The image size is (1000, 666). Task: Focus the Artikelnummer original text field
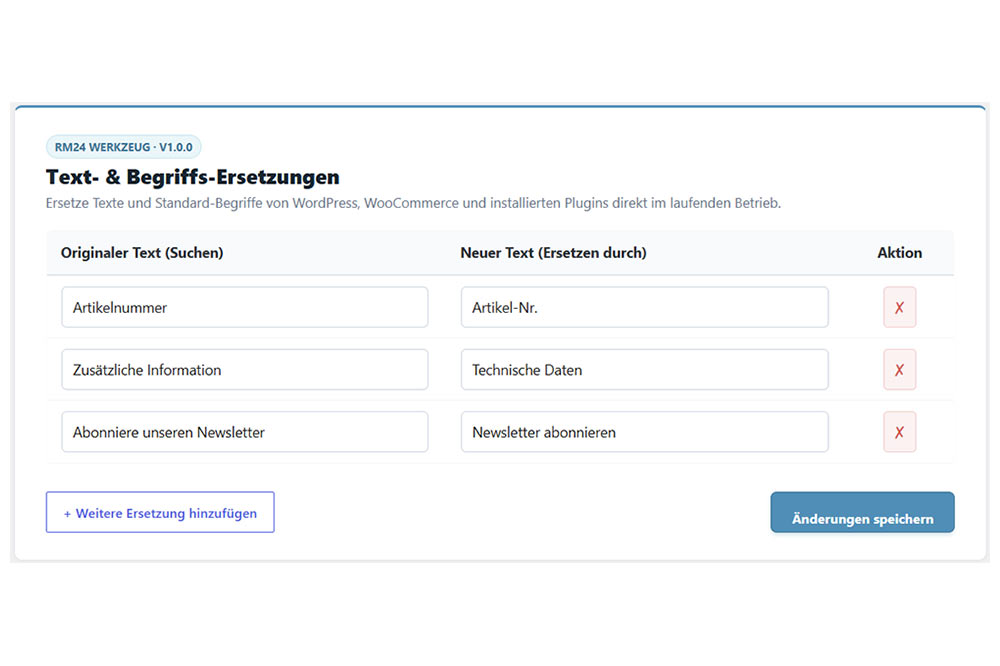pyautogui.click(x=245, y=307)
